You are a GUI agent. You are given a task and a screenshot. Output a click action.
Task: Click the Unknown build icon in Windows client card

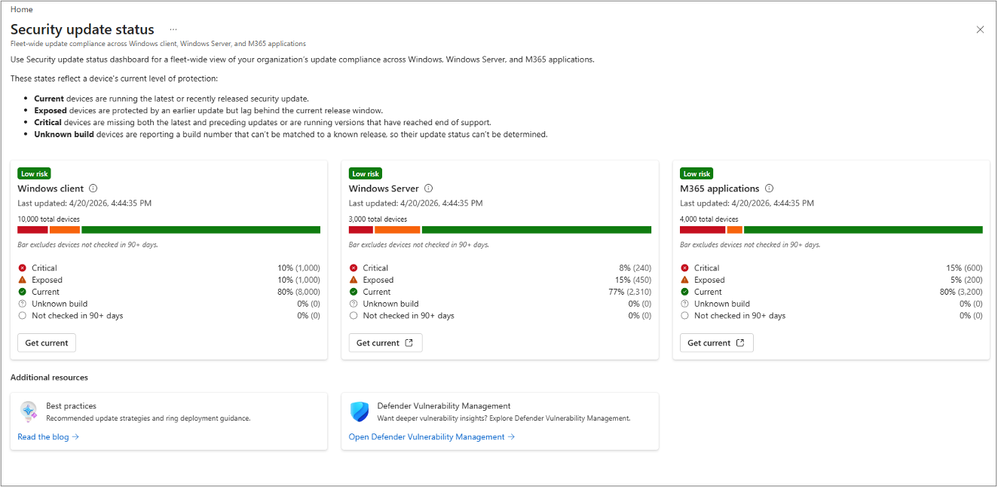point(22,304)
